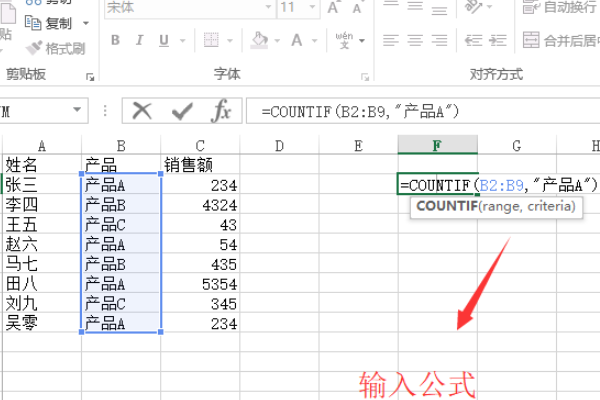Image resolution: width=600 pixels, height=400 pixels.
Task: Click cell containing 姓名
Action: click(42, 165)
